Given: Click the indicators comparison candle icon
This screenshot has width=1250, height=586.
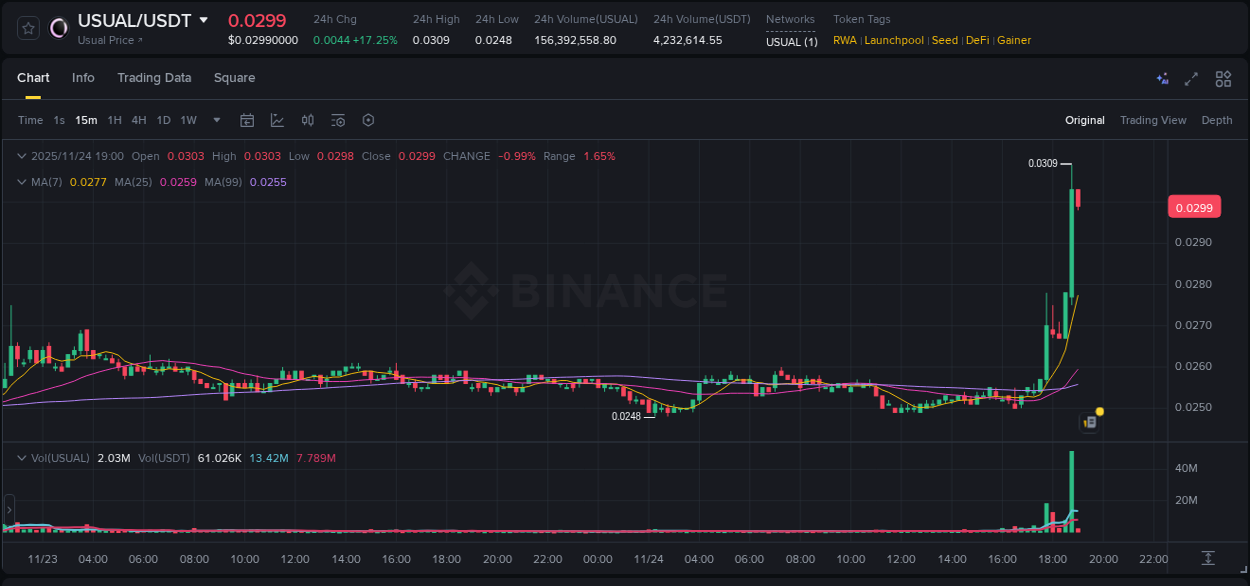Looking at the screenshot, I should (307, 120).
